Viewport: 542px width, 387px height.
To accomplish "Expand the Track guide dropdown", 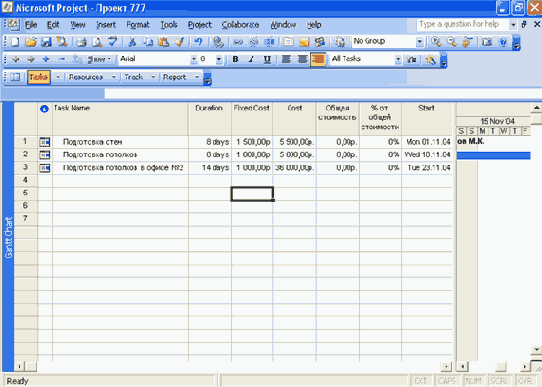I will click(x=153, y=77).
